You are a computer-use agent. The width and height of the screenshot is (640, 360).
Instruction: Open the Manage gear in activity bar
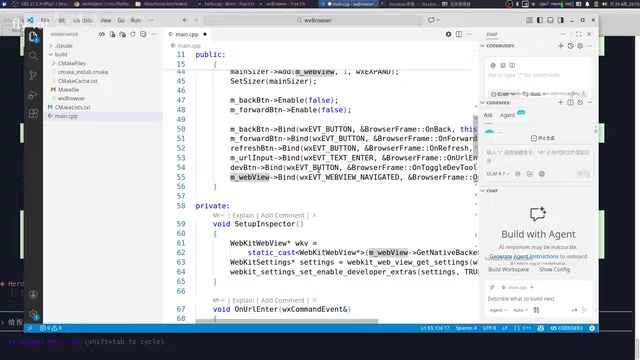pyautogui.click(x=33, y=314)
